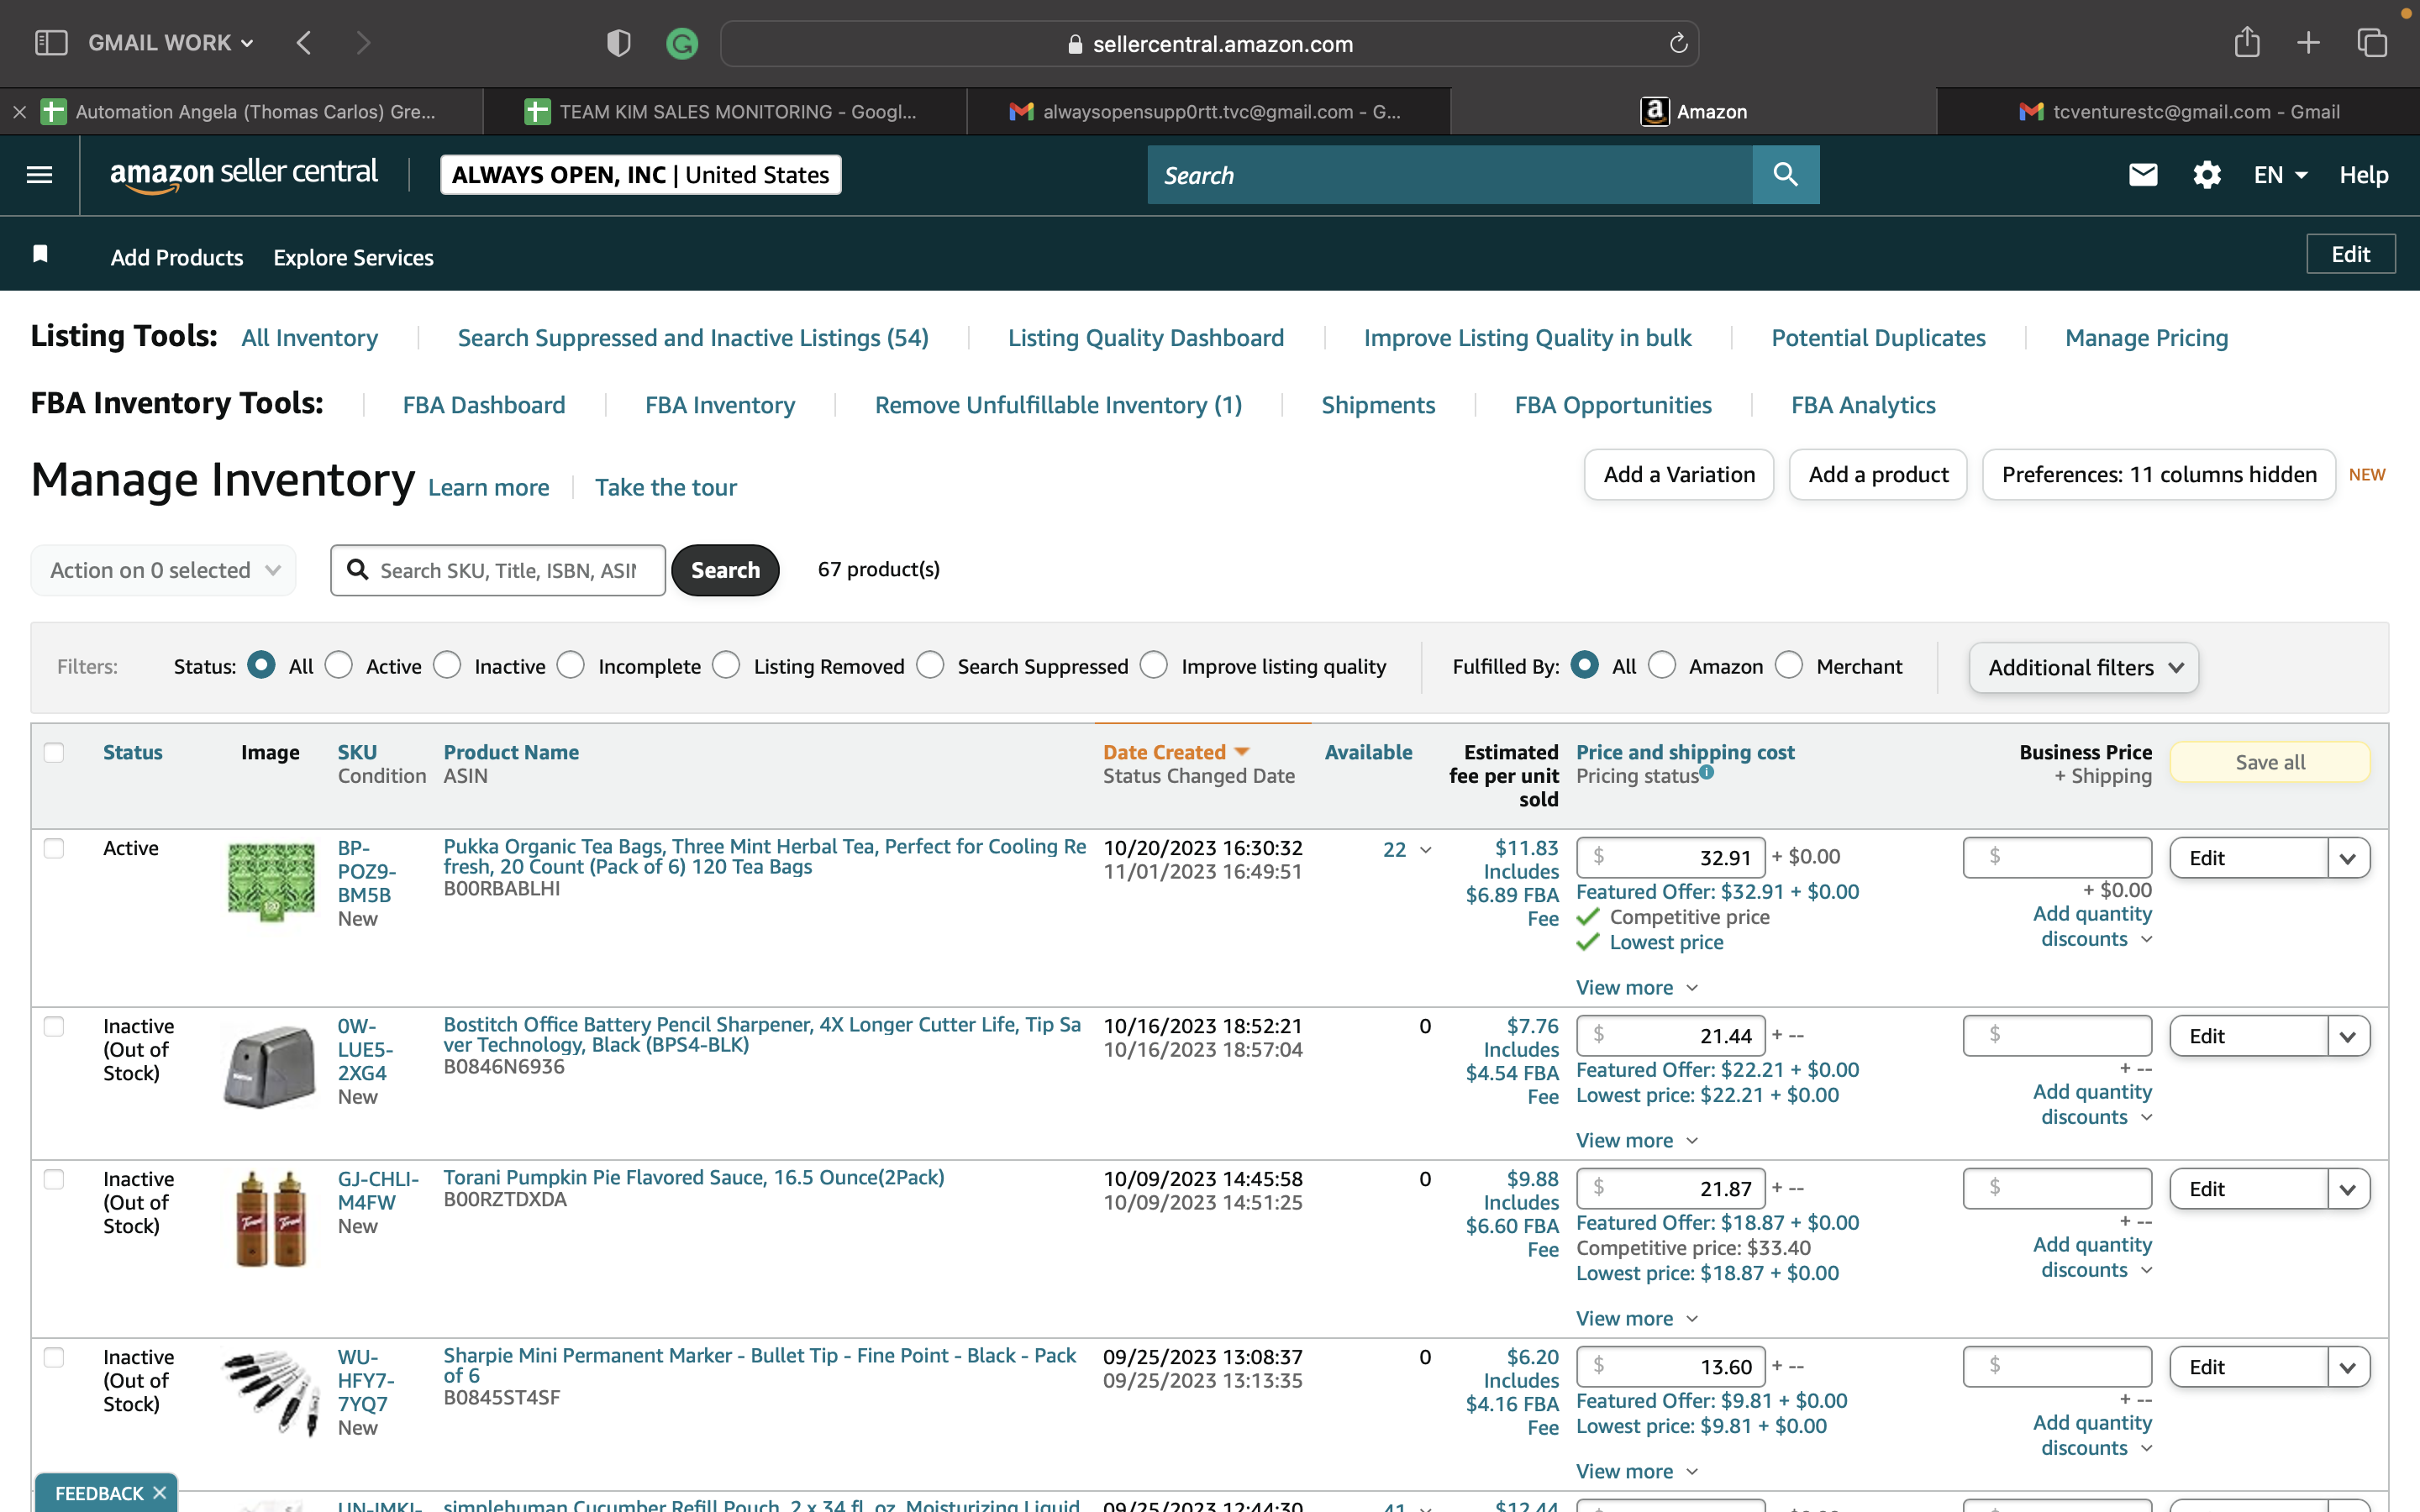
Task: Open the Take the tour link
Action: click(x=666, y=487)
